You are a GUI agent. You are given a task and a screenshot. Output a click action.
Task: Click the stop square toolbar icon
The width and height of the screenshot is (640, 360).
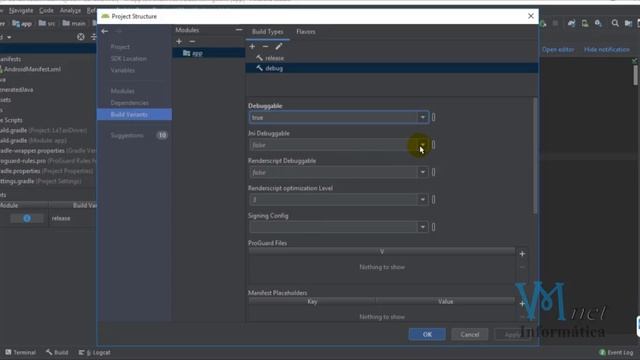click(555, 23)
